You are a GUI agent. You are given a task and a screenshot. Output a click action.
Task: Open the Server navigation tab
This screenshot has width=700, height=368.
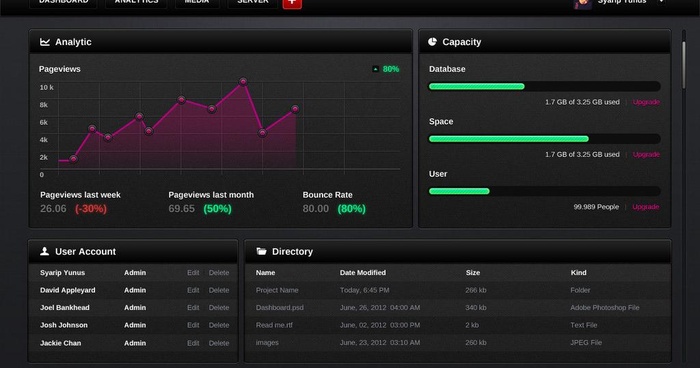[253, 3]
